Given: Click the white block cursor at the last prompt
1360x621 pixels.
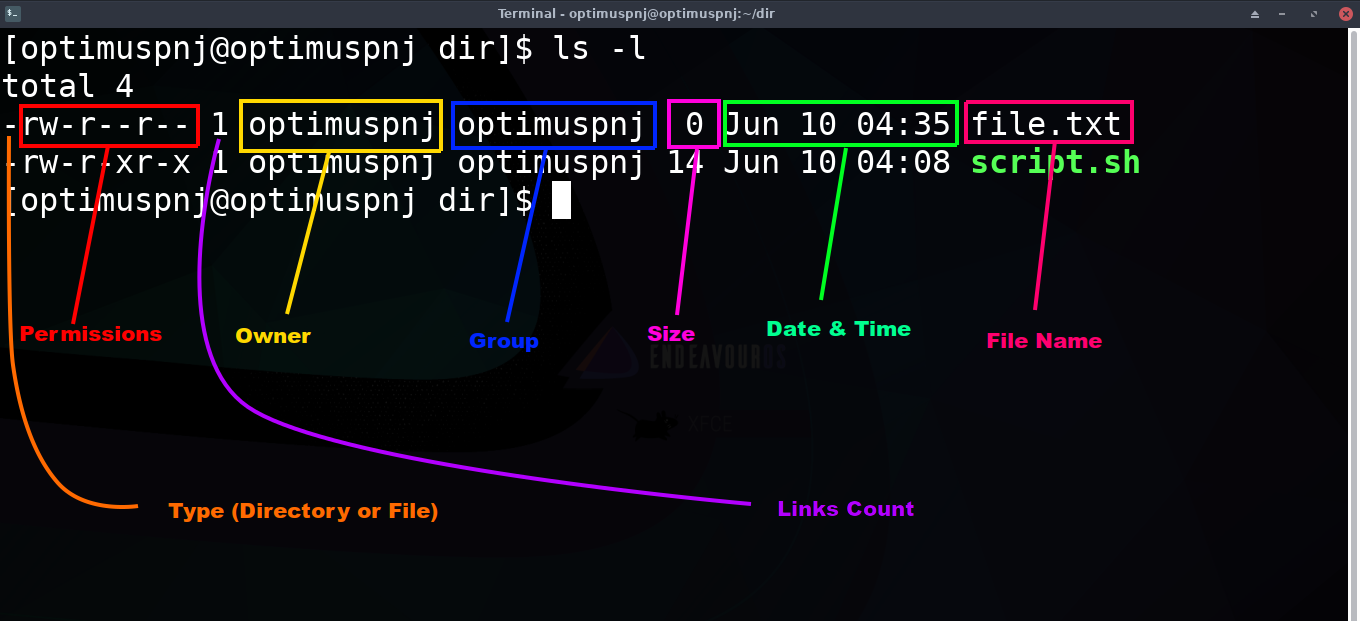Looking at the screenshot, I should 561,201.
